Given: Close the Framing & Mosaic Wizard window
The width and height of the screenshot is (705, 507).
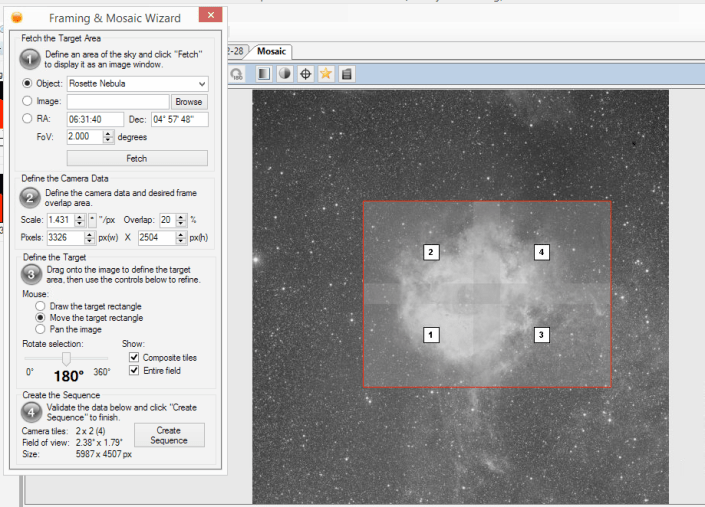Looking at the screenshot, I should pos(209,14).
